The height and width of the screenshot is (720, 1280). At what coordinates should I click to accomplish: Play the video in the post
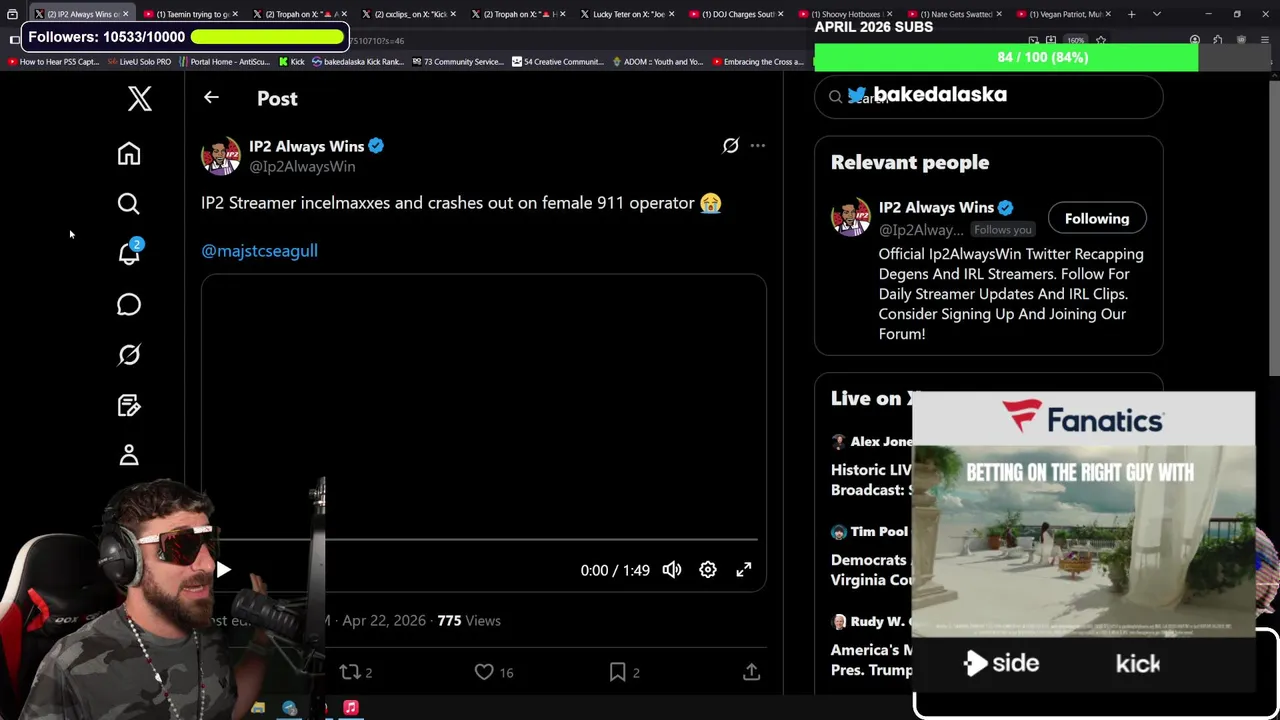[224, 570]
